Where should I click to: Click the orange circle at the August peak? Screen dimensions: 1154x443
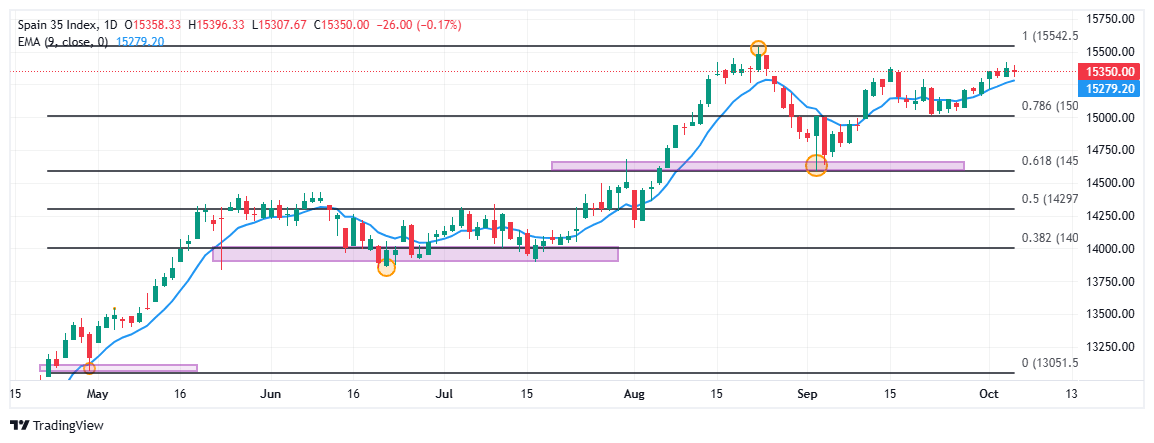click(758, 48)
